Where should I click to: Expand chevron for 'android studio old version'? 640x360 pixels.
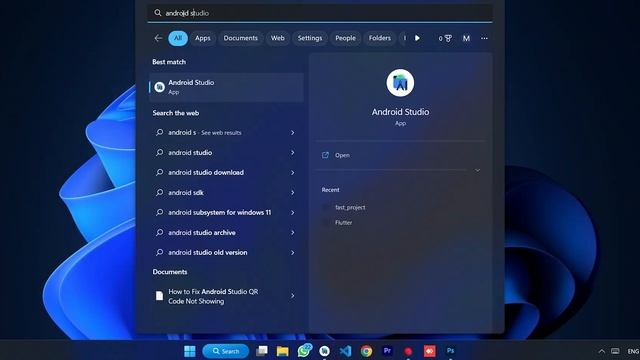(x=293, y=253)
